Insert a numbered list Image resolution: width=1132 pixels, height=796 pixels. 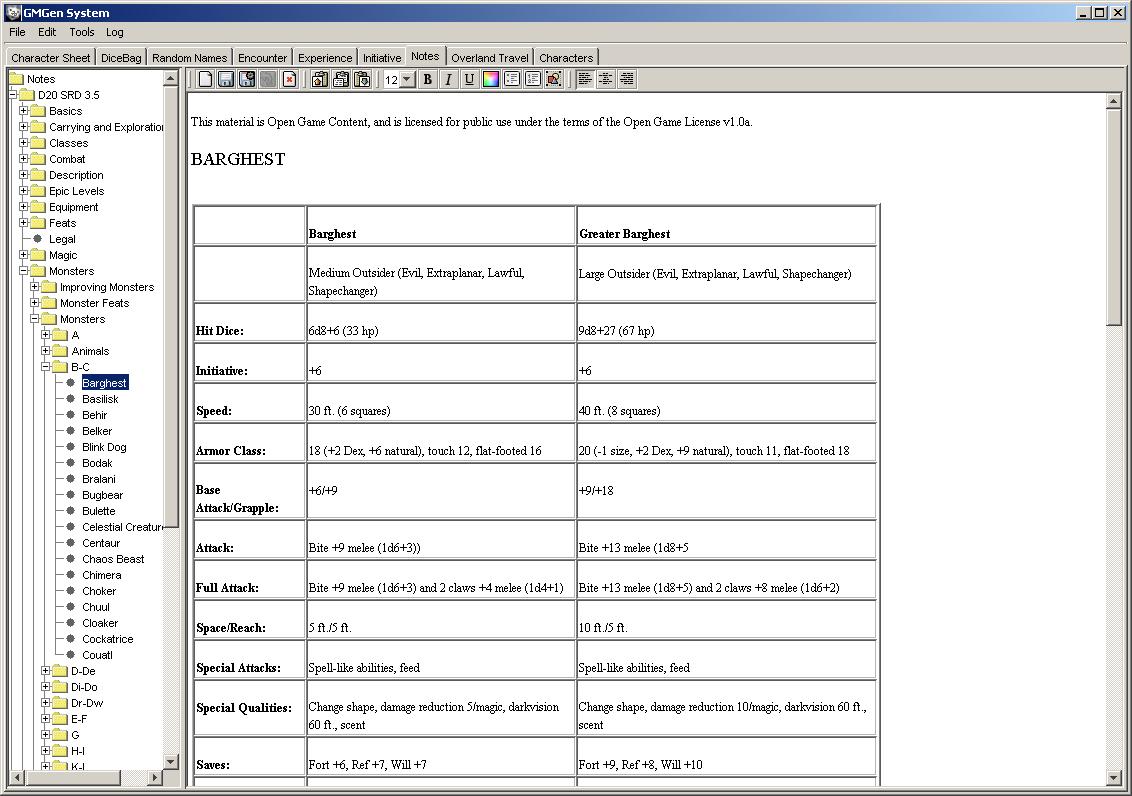pyautogui.click(x=533, y=79)
